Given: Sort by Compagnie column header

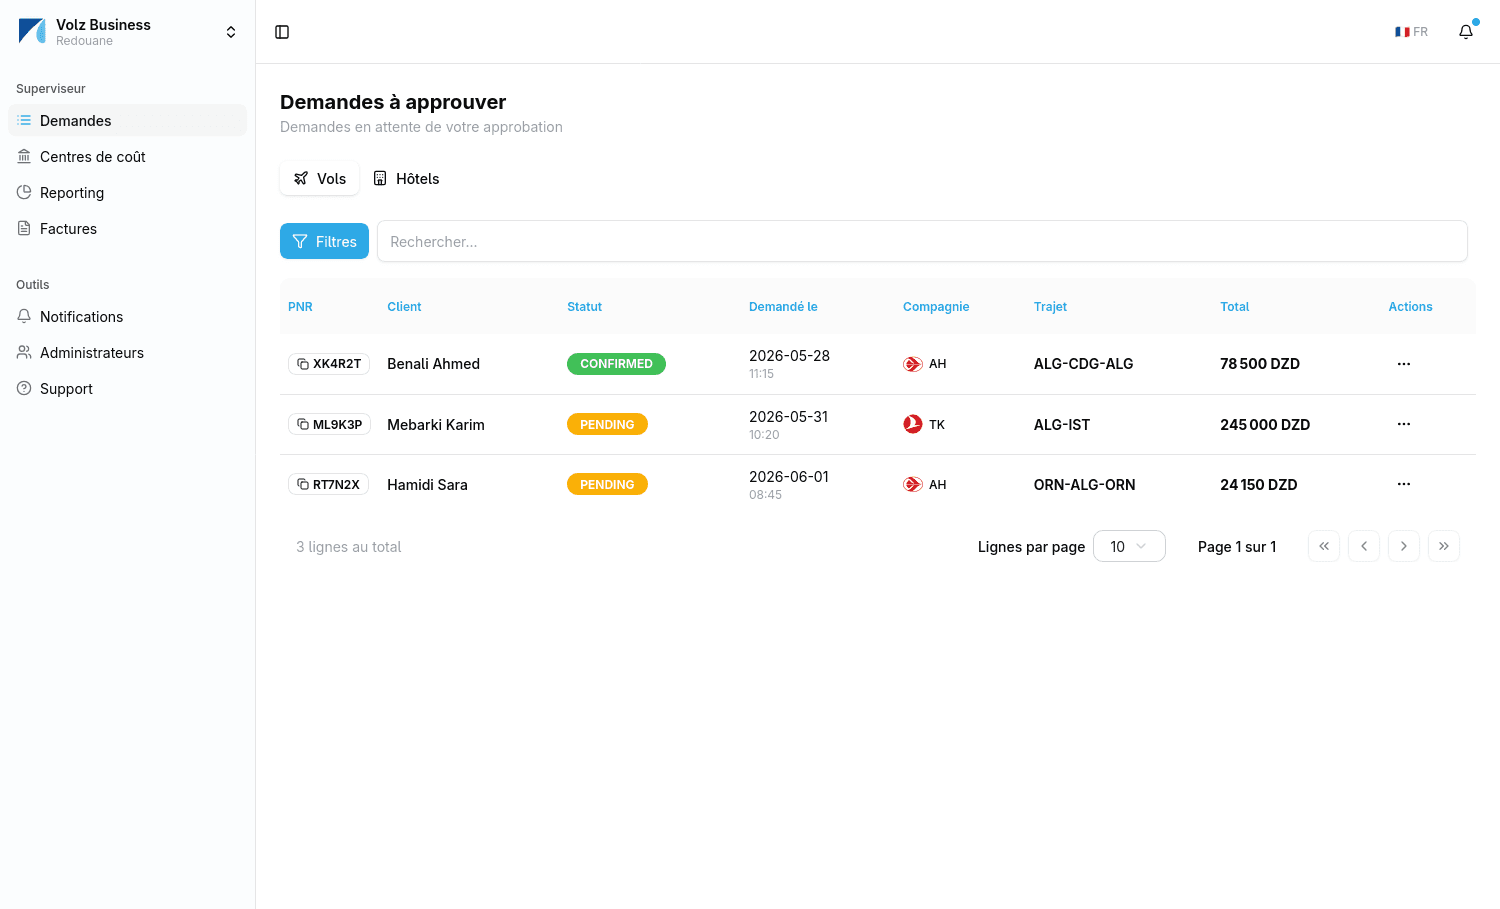Looking at the screenshot, I should click(936, 307).
